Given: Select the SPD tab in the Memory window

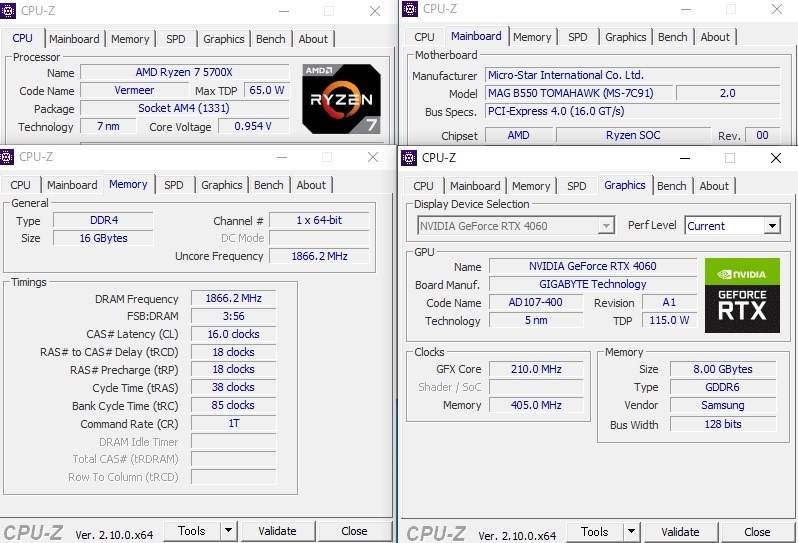Looking at the screenshot, I should (174, 185).
